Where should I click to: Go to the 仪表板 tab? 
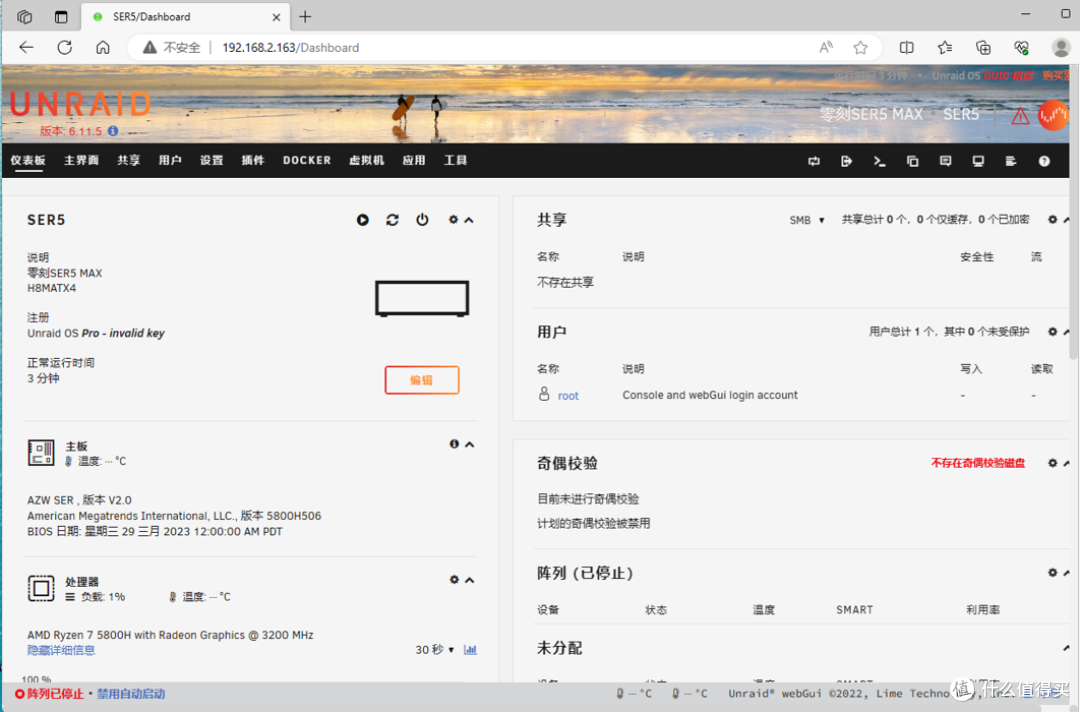coord(28,160)
